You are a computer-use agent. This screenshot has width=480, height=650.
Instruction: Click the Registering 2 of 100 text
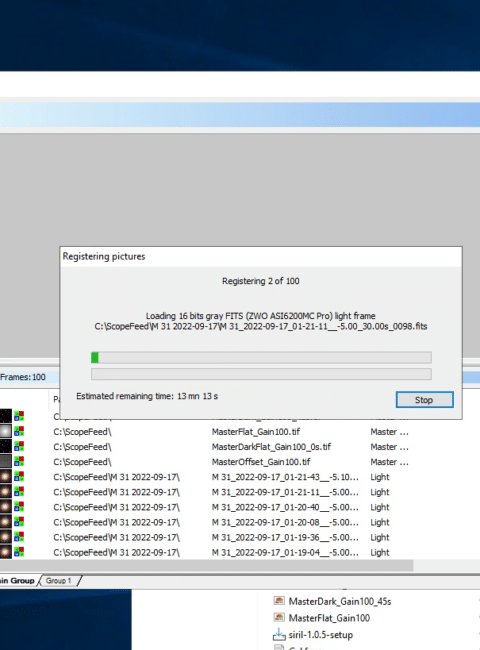(x=261, y=281)
